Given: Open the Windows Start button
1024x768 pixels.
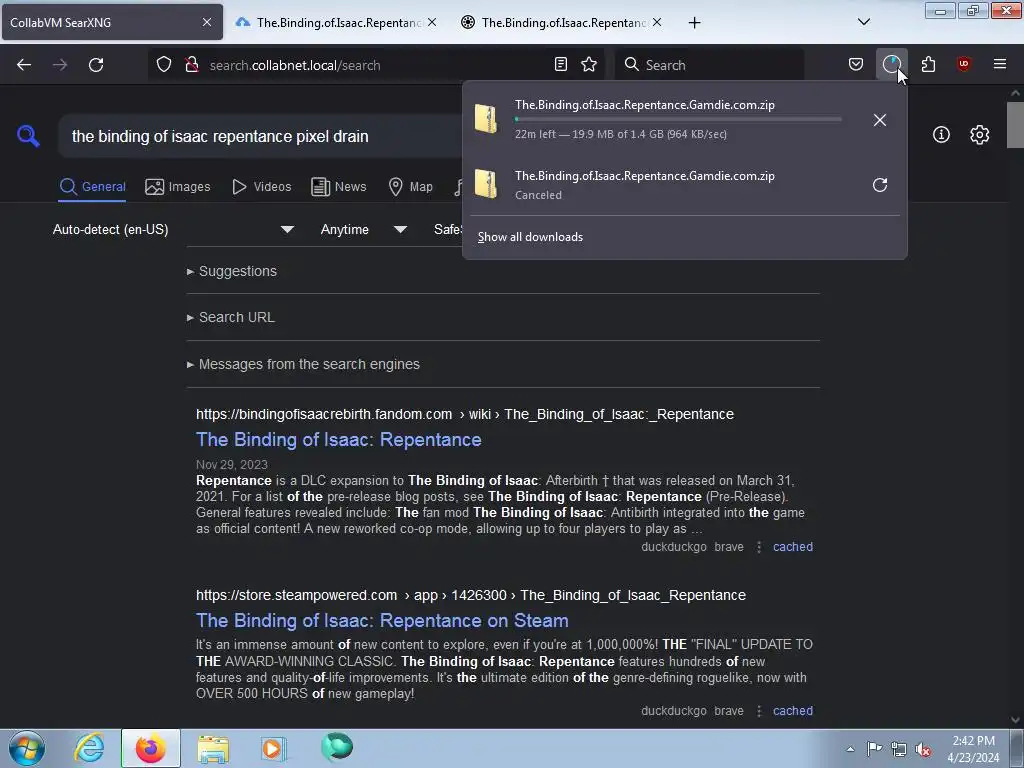Looking at the screenshot, I should (27, 748).
